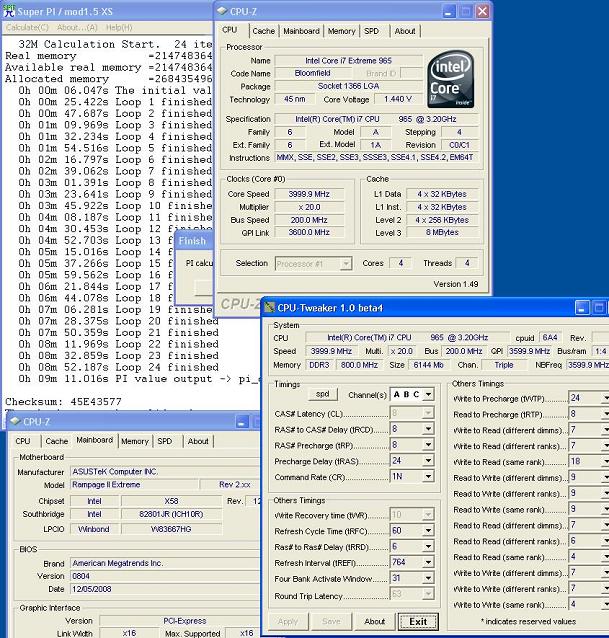609x638 pixels.
Task: Expand the Precharge Delay (tRAS) dropdown
Action: (x=428, y=461)
